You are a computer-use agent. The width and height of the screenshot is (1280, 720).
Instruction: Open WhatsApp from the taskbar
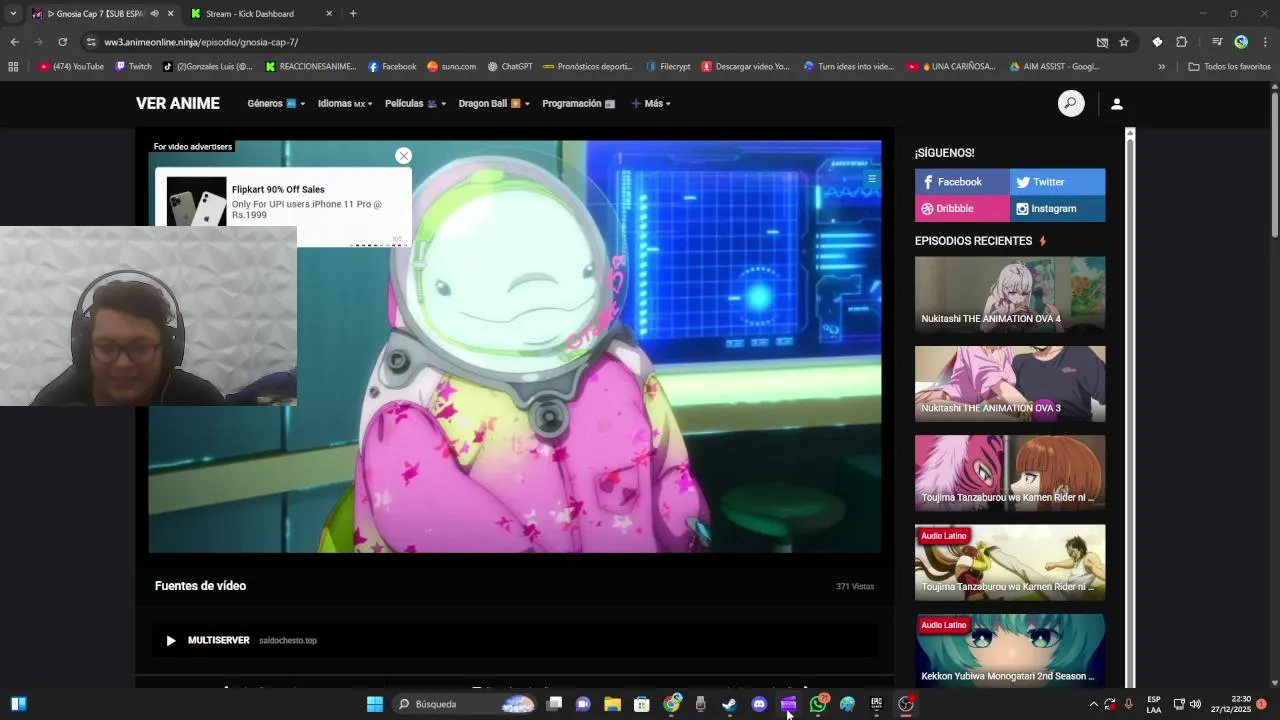(x=818, y=704)
